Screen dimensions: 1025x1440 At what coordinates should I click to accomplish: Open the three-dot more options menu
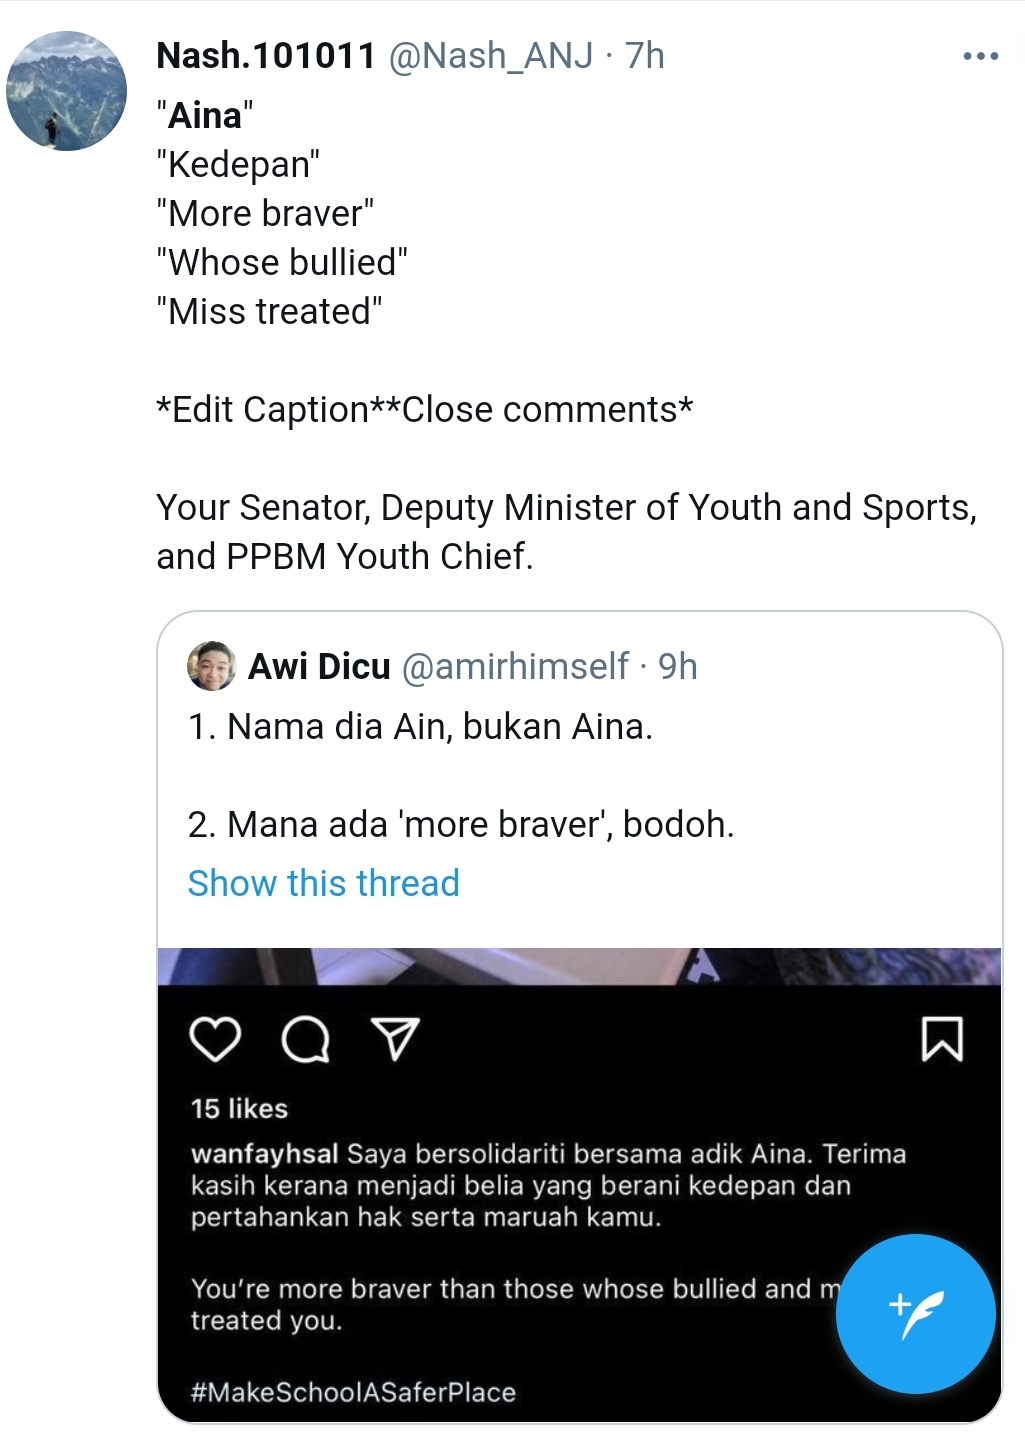[980, 56]
